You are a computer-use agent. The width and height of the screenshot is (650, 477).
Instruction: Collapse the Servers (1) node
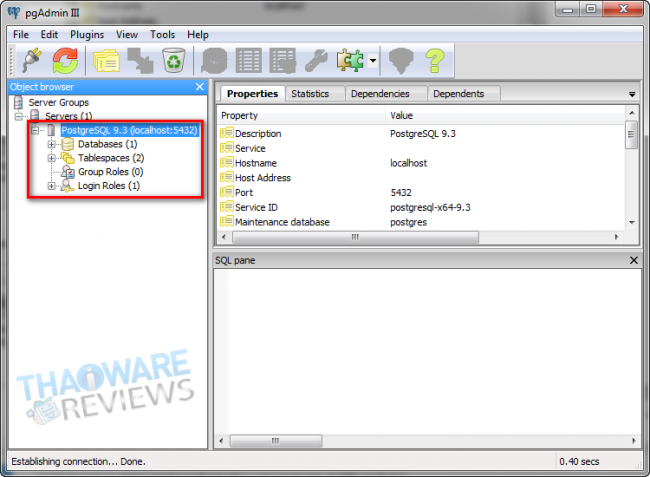pos(19,116)
